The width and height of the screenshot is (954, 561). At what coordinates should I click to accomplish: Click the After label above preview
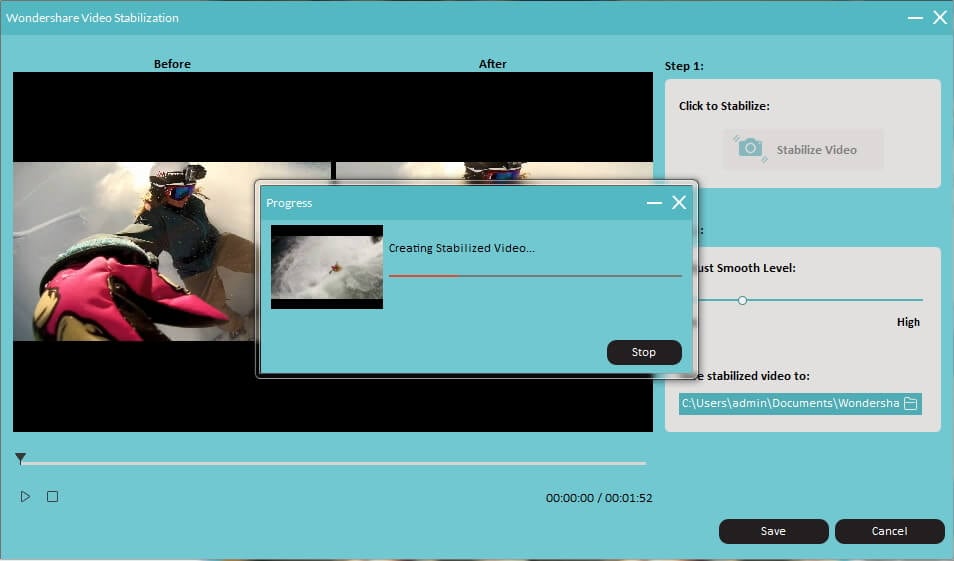(492, 64)
